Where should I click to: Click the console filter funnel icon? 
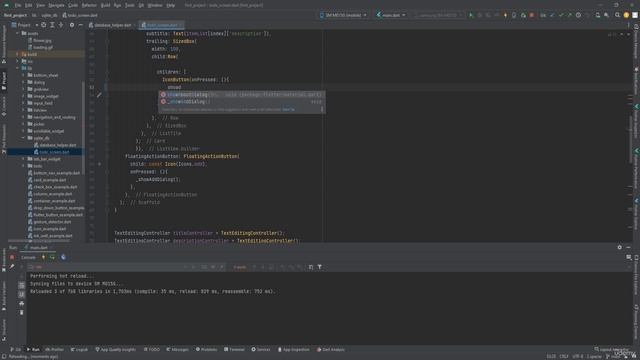click(x=320, y=267)
